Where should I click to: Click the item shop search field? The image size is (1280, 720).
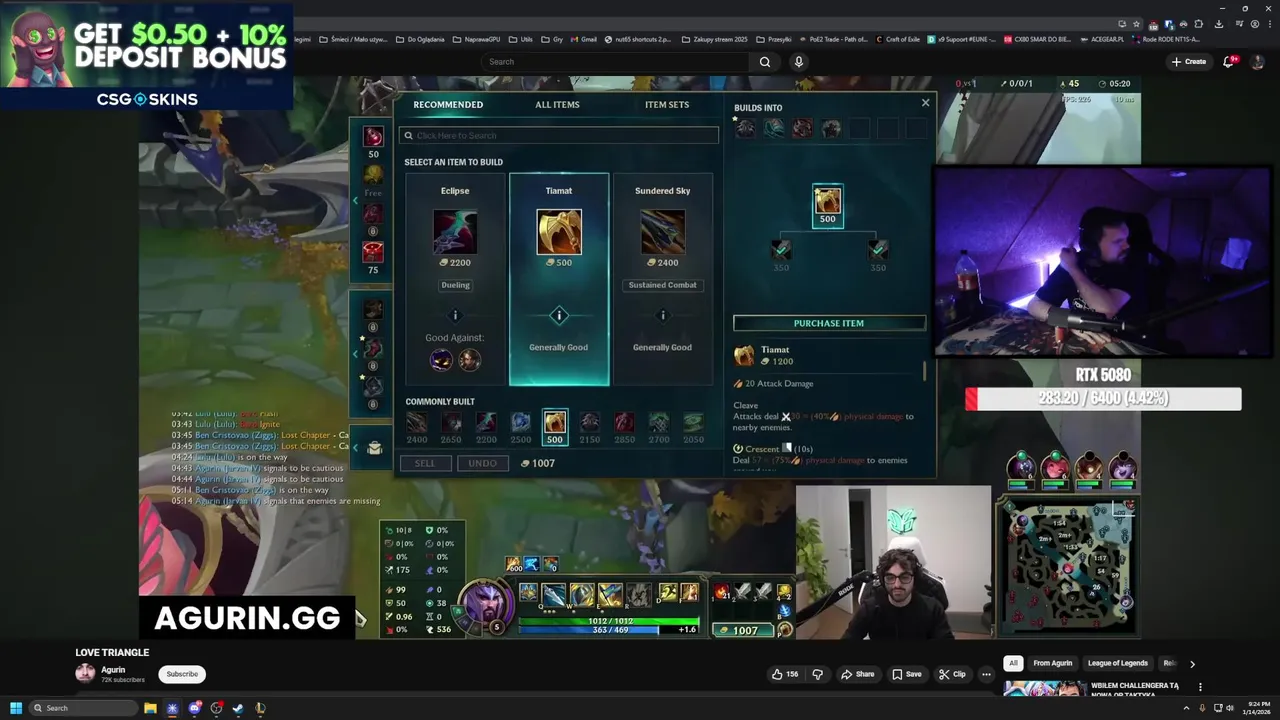(x=558, y=135)
